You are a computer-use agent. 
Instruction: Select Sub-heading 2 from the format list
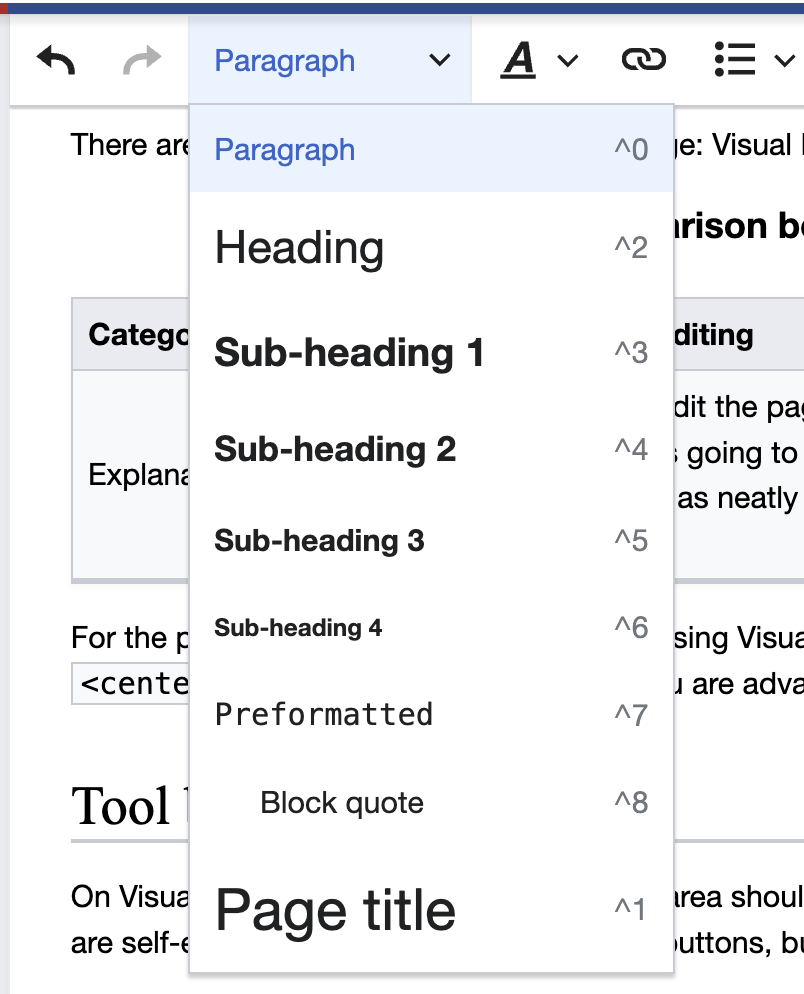click(335, 450)
